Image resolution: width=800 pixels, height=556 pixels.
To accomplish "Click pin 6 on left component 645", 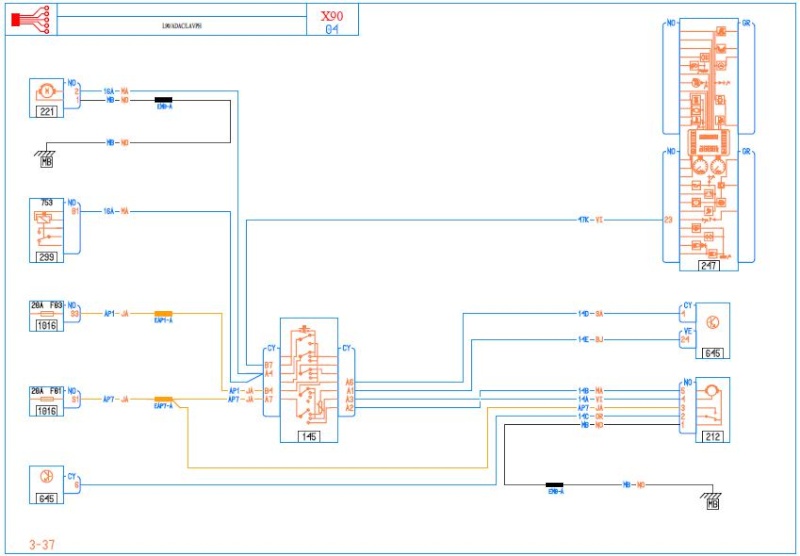I will [77, 485].
